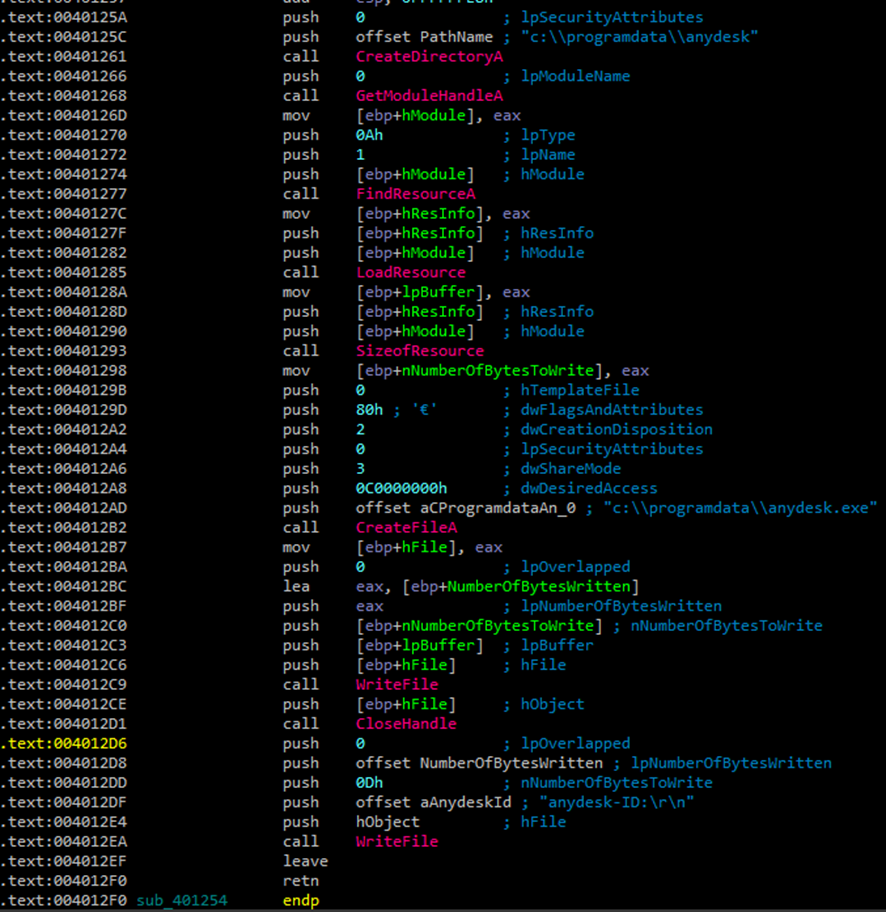The height and width of the screenshot is (912, 886).
Task: Select the CreateDirectoryA call
Action: point(429,56)
